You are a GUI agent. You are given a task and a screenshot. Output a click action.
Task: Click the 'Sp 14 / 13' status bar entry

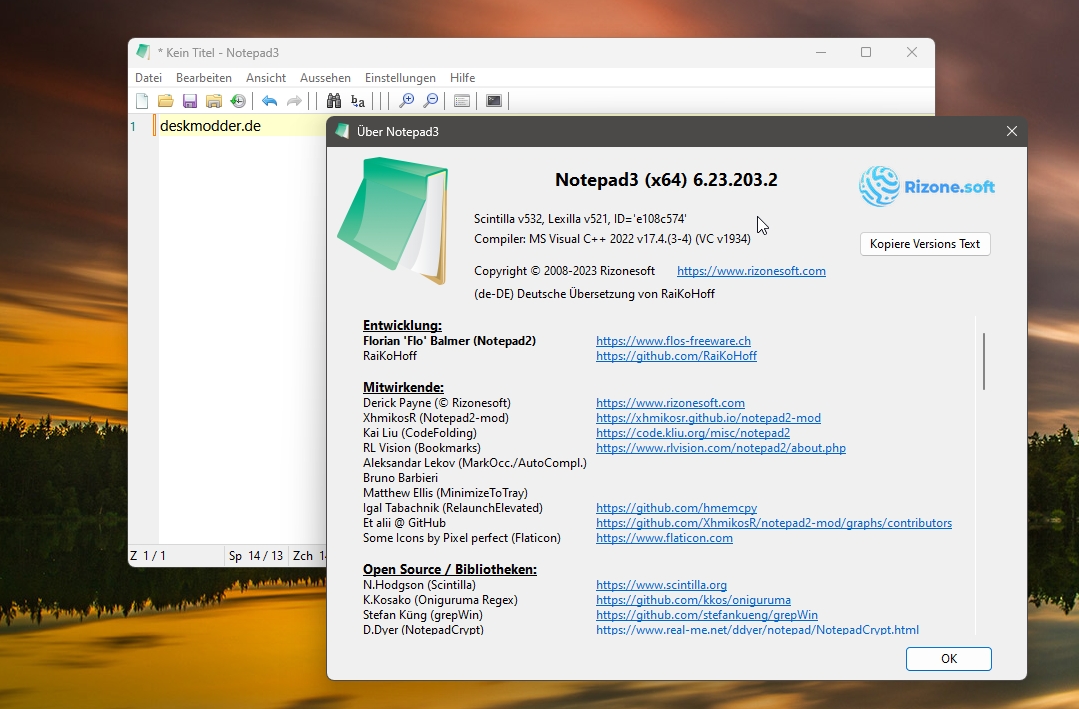256,555
